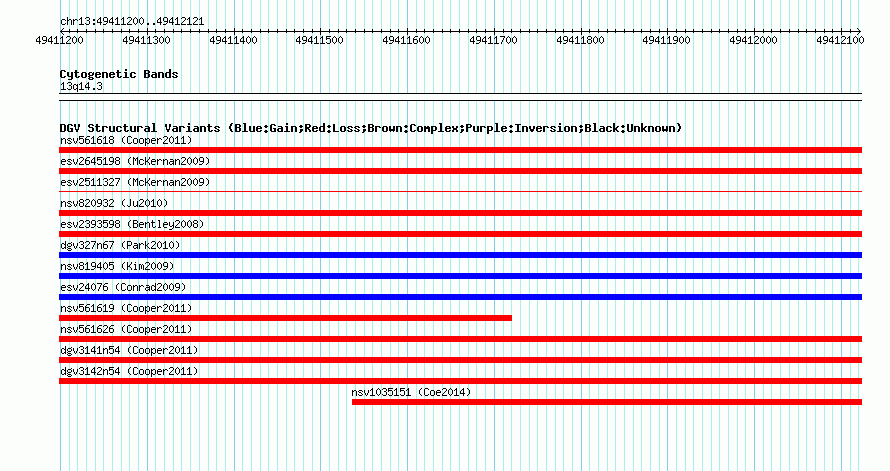The image size is (890, 471).
Task: Select the nsv820932 (Ju2010) label
Action: tap(114, 203)
